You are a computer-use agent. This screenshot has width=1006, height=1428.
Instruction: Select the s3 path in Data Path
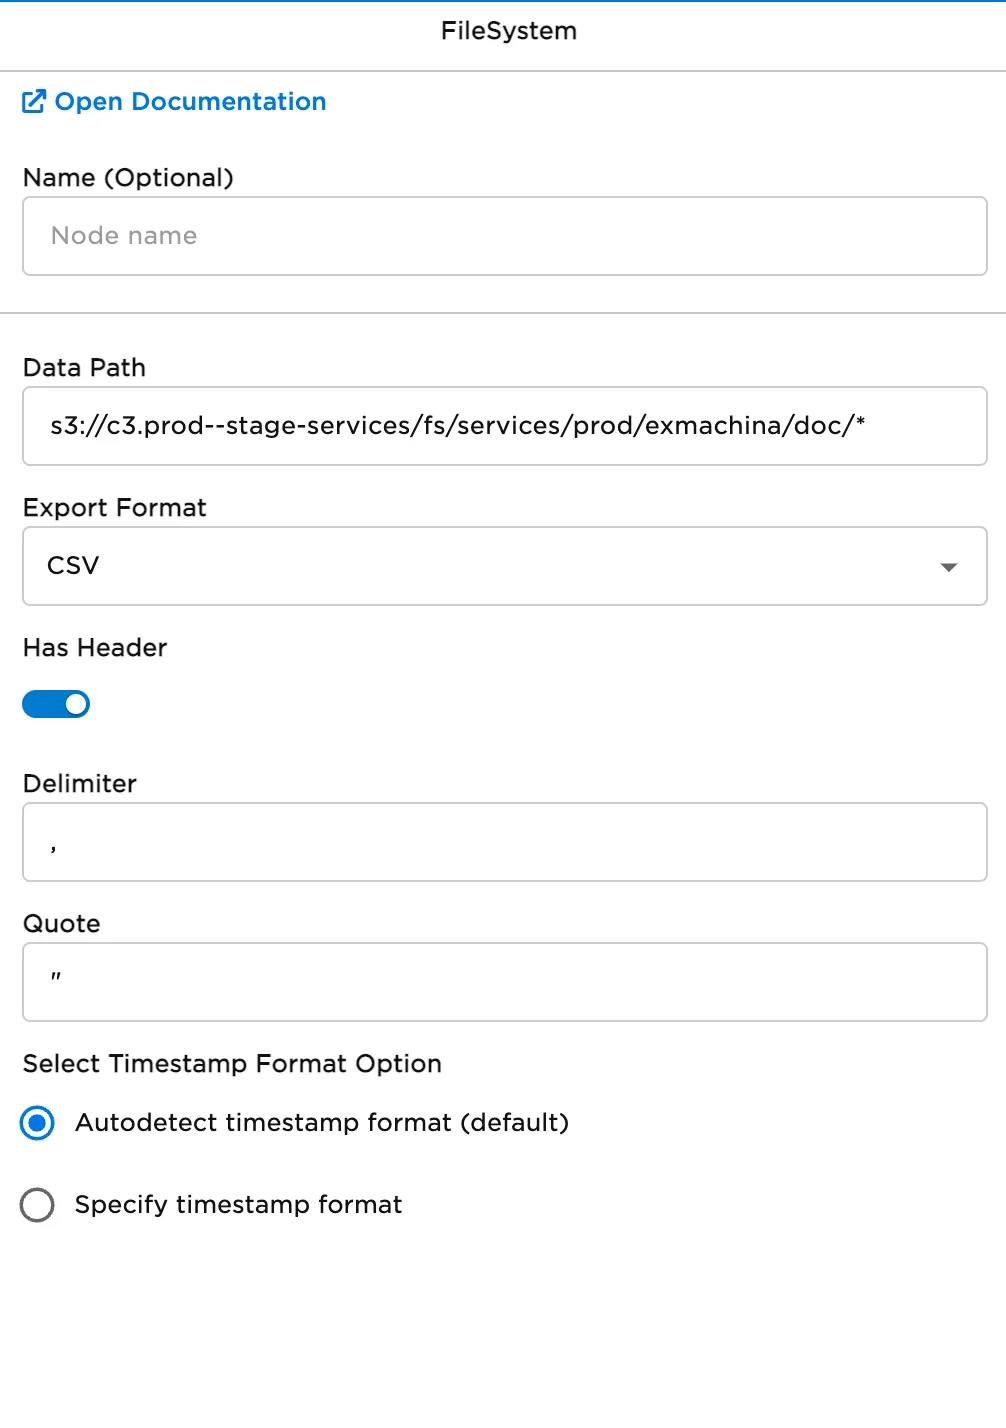coord(458,425)
